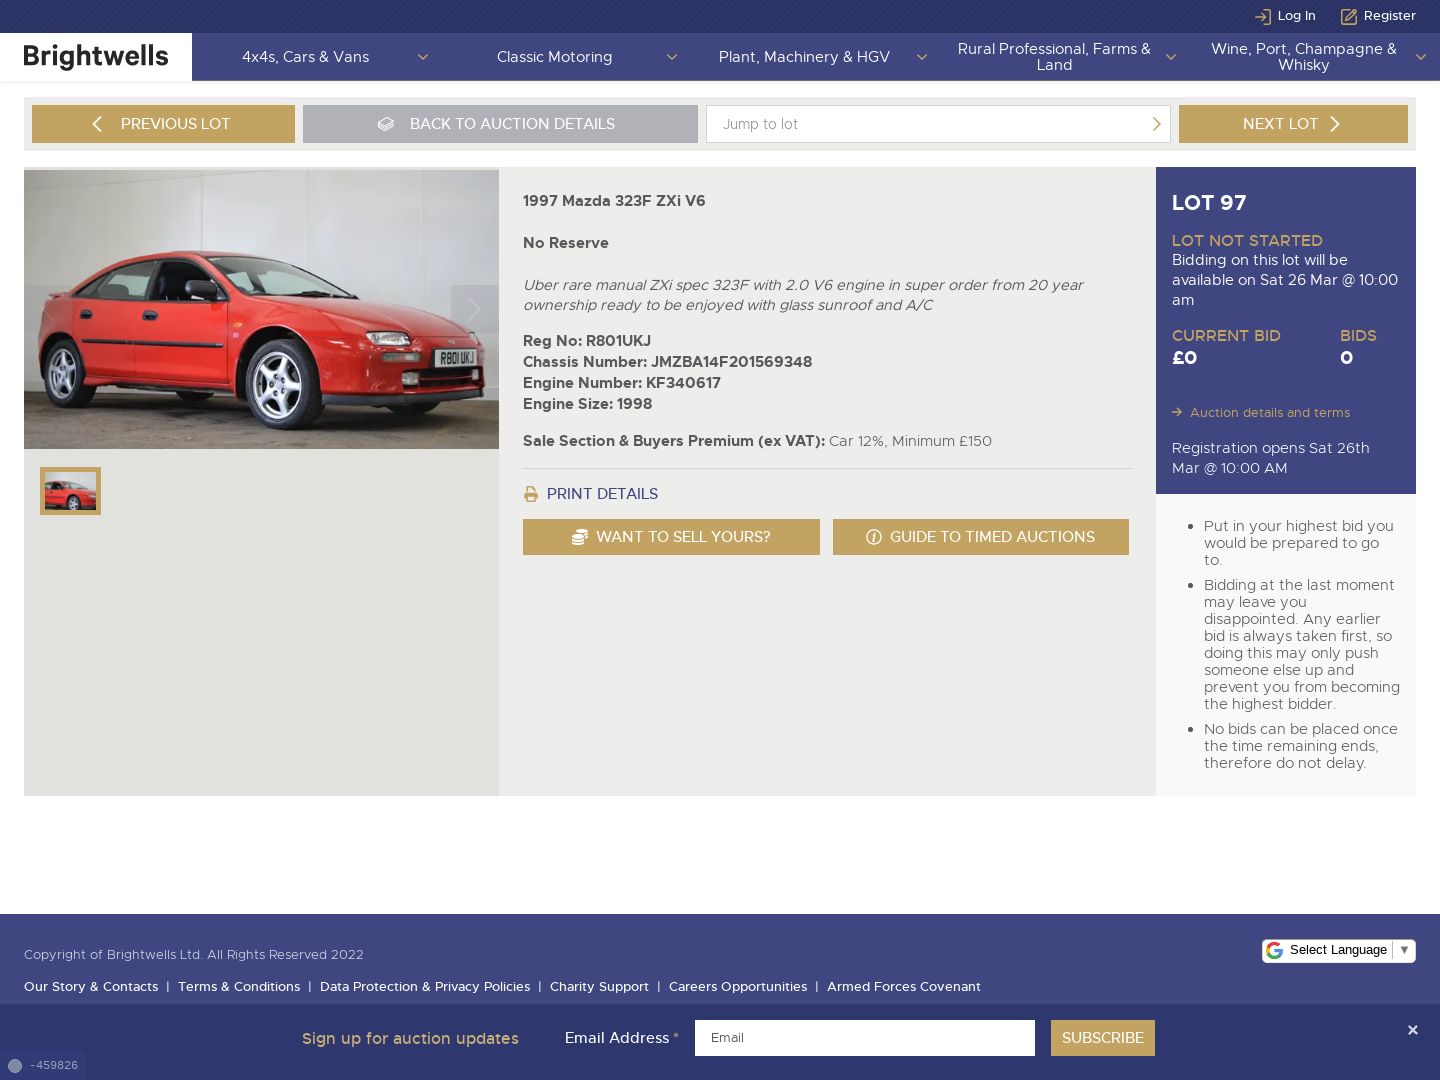Click Want to Sell Yours button
Screen dimensions: 1440x1080
(x=671, y=537)
